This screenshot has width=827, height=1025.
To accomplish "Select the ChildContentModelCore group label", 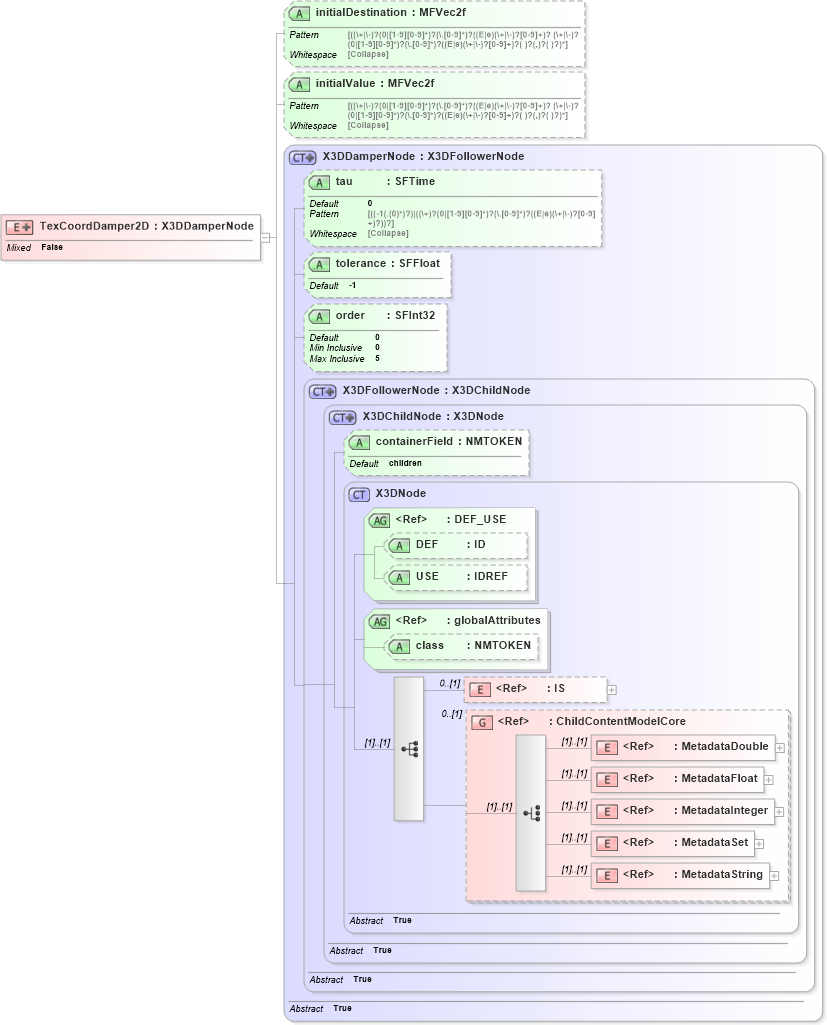I will (592, 722).
